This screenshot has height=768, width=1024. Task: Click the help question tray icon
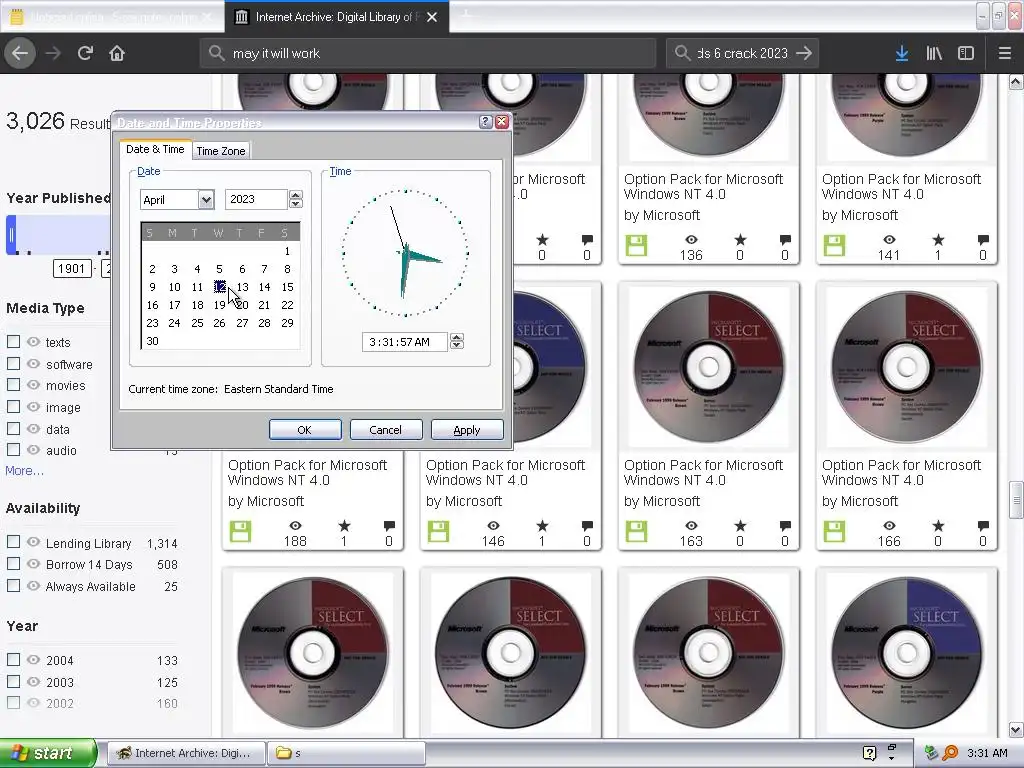click(x=869, y=753)
